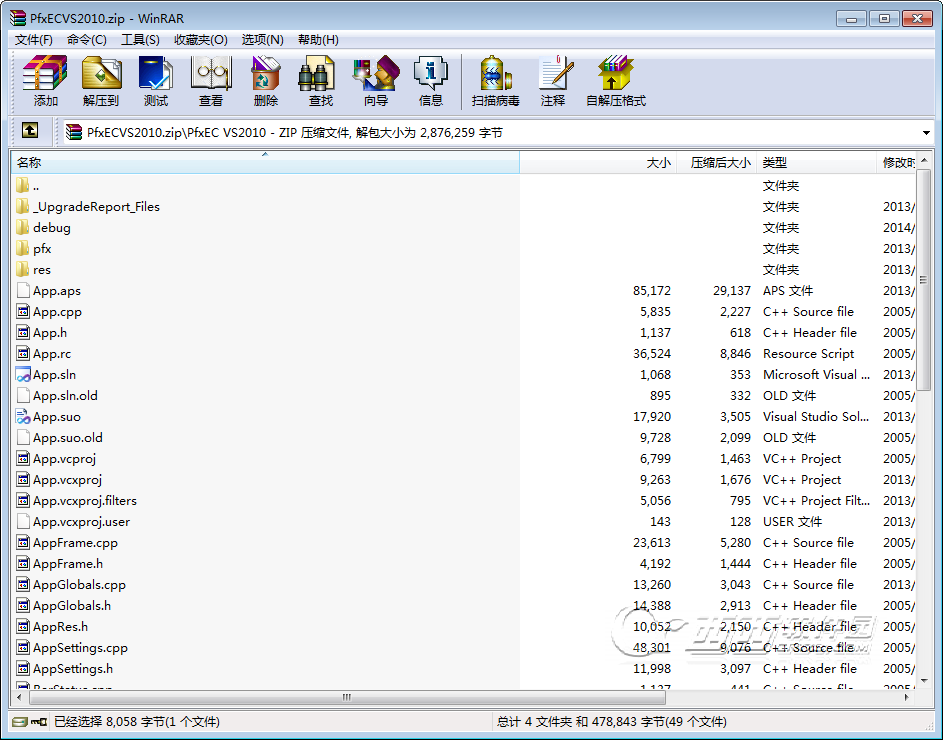Select the App.vcproj file name

tap(64, 458)
